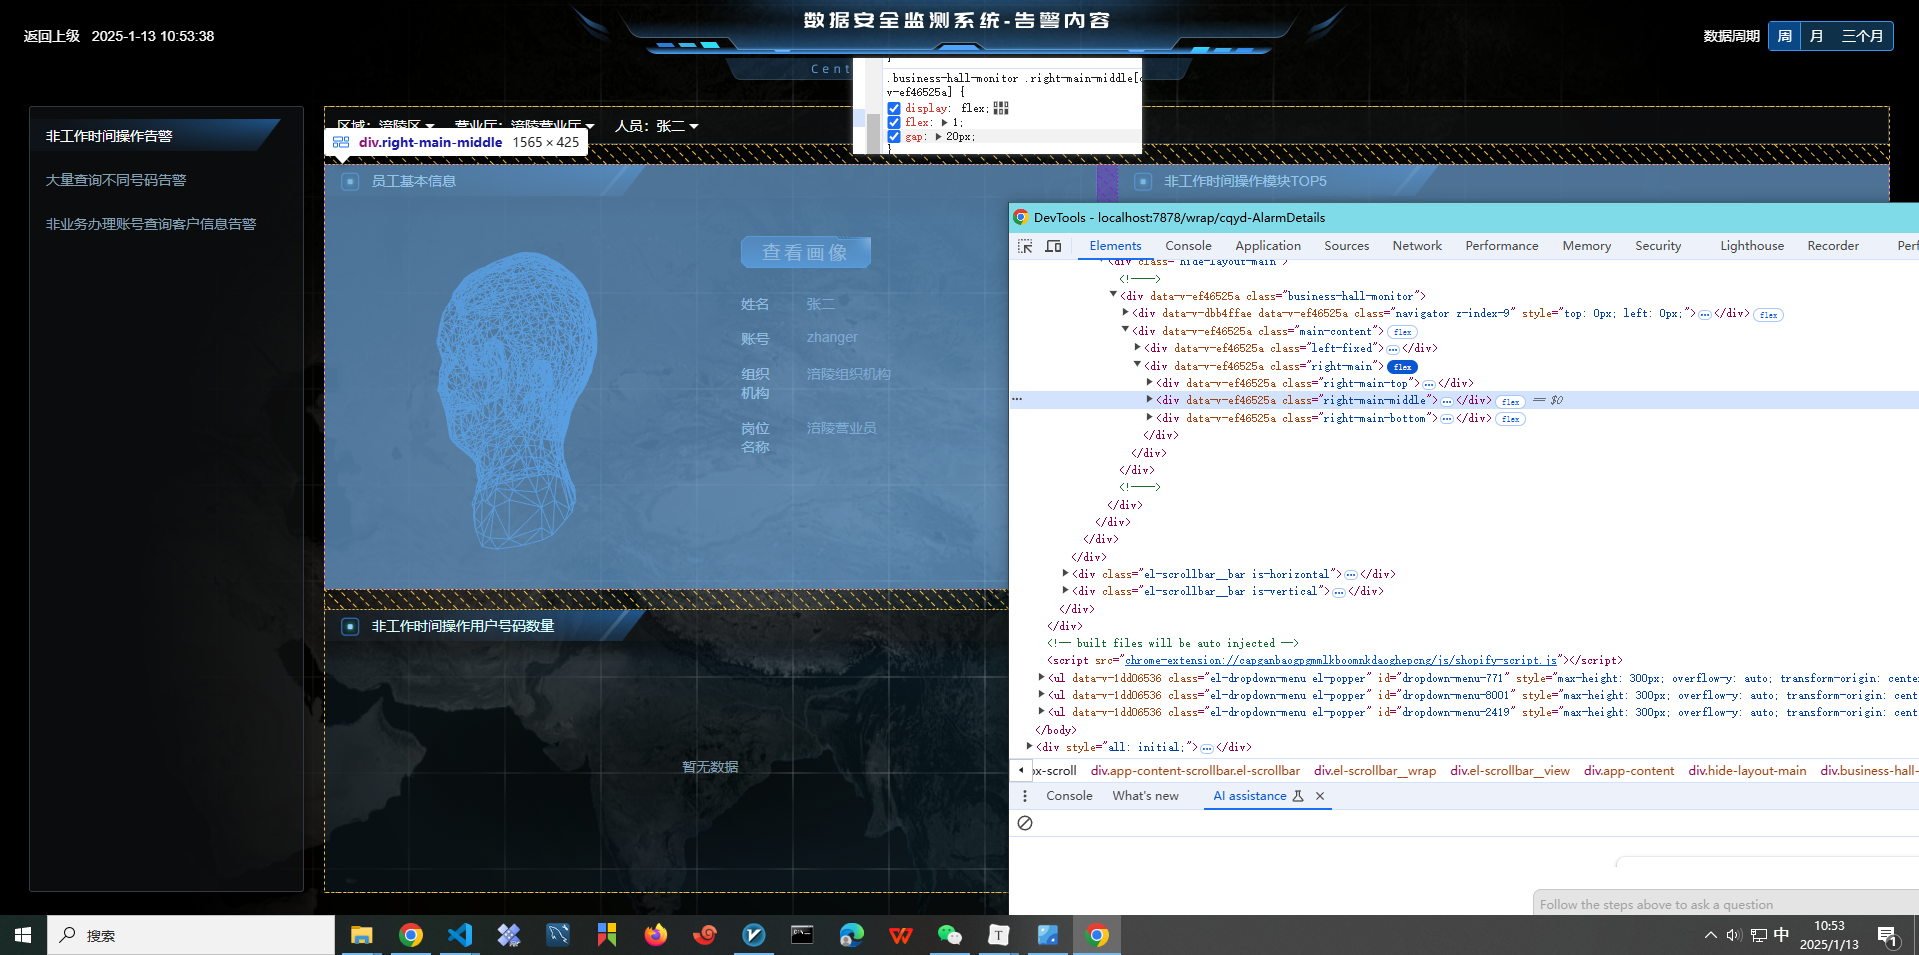
Task: Select the DevTools inspect element picker icon
Action: tap(1025, 246)
